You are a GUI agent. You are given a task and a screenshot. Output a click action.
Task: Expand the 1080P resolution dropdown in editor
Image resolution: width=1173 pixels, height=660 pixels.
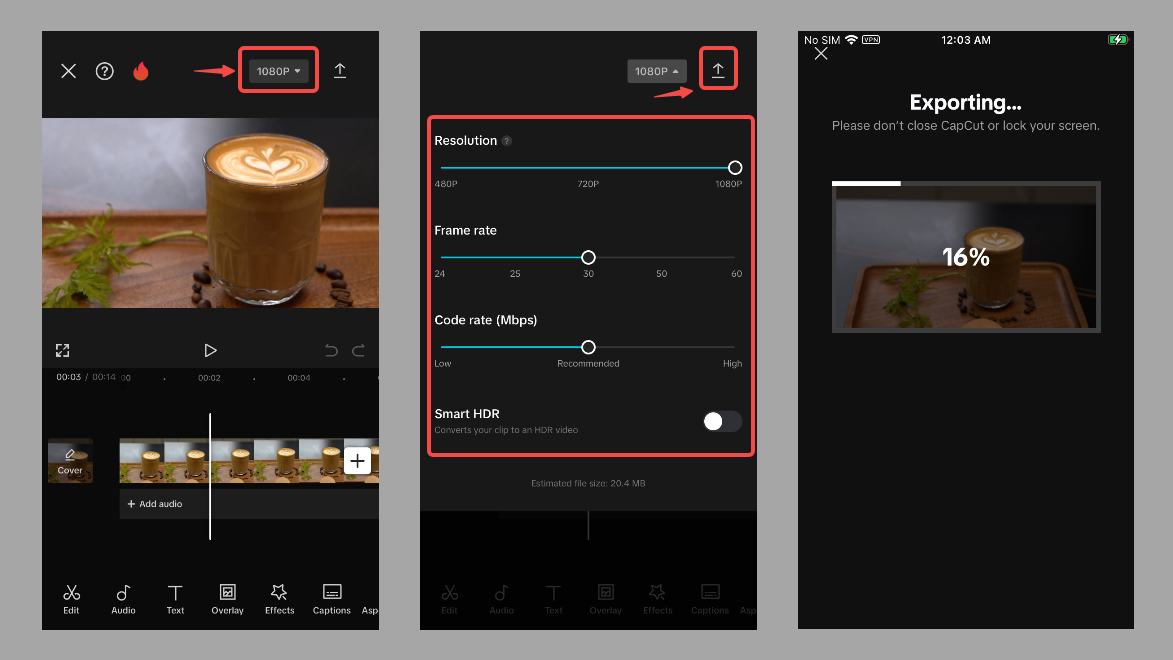(x=278, y=71)
